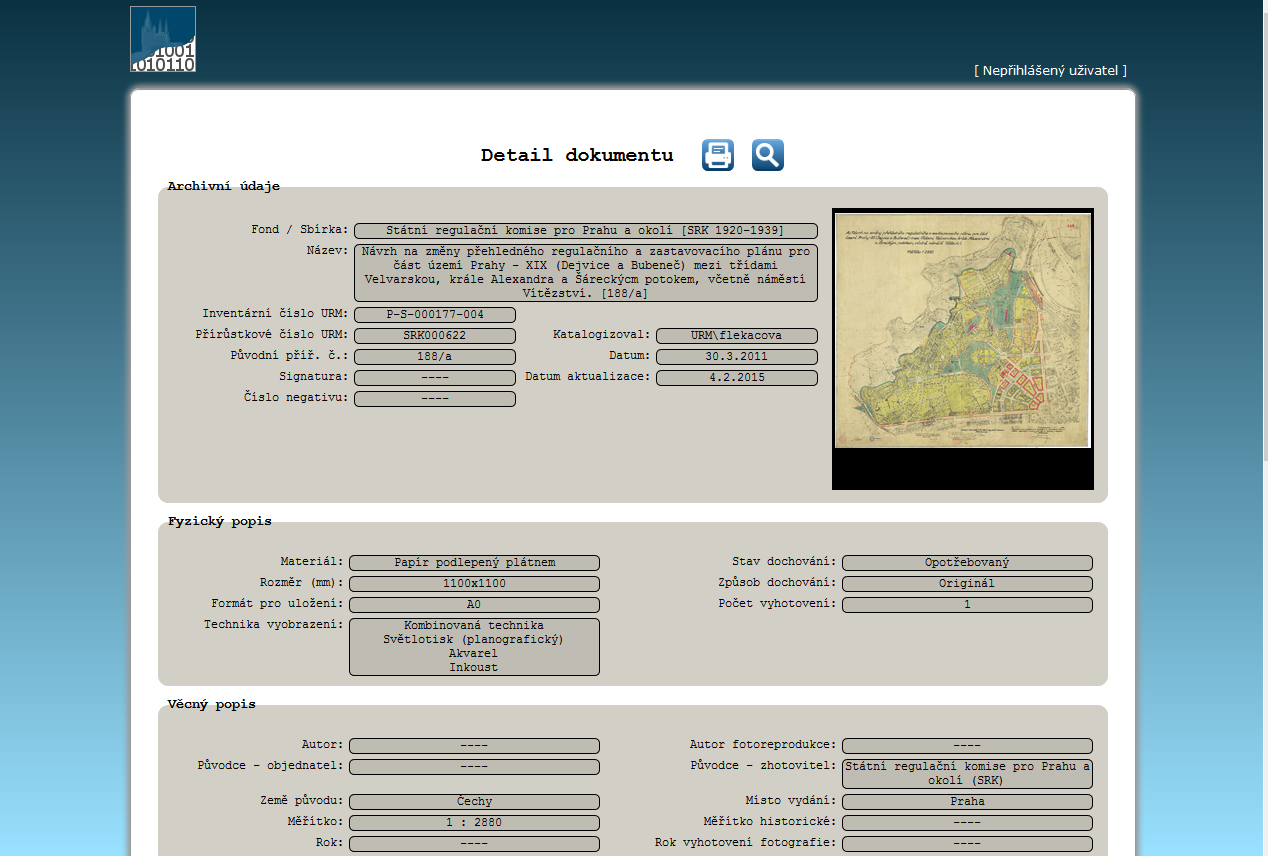Click the Nepřihlášený uživatel login link
The width and height of the screenshot is (1268, 856).
click(x=1050, y=70)
